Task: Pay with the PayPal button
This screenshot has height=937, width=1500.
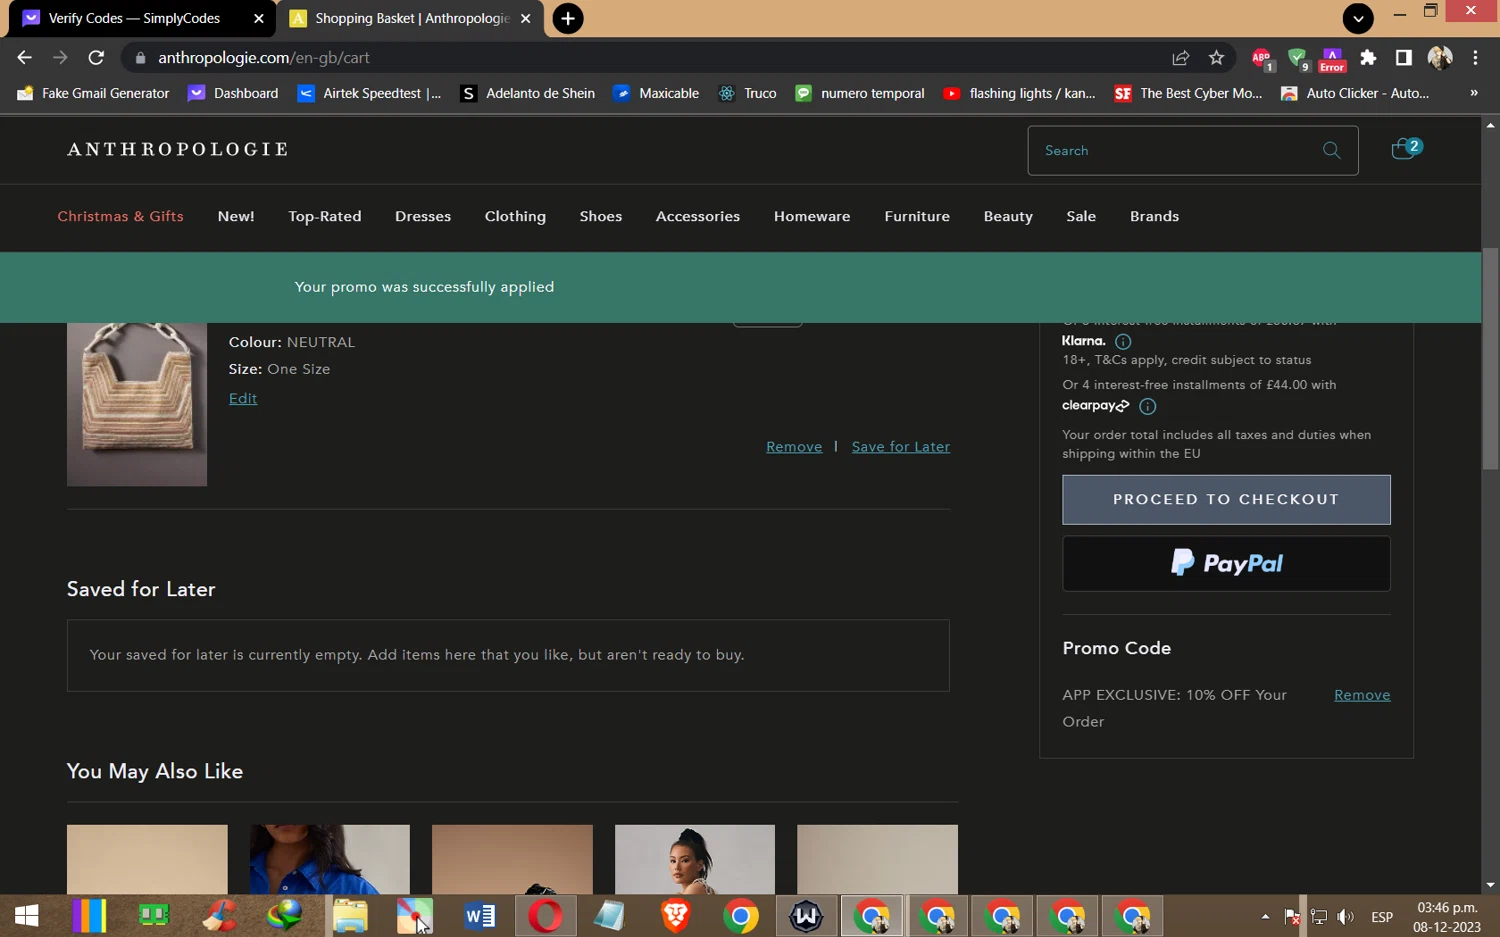Action: 1226,564
